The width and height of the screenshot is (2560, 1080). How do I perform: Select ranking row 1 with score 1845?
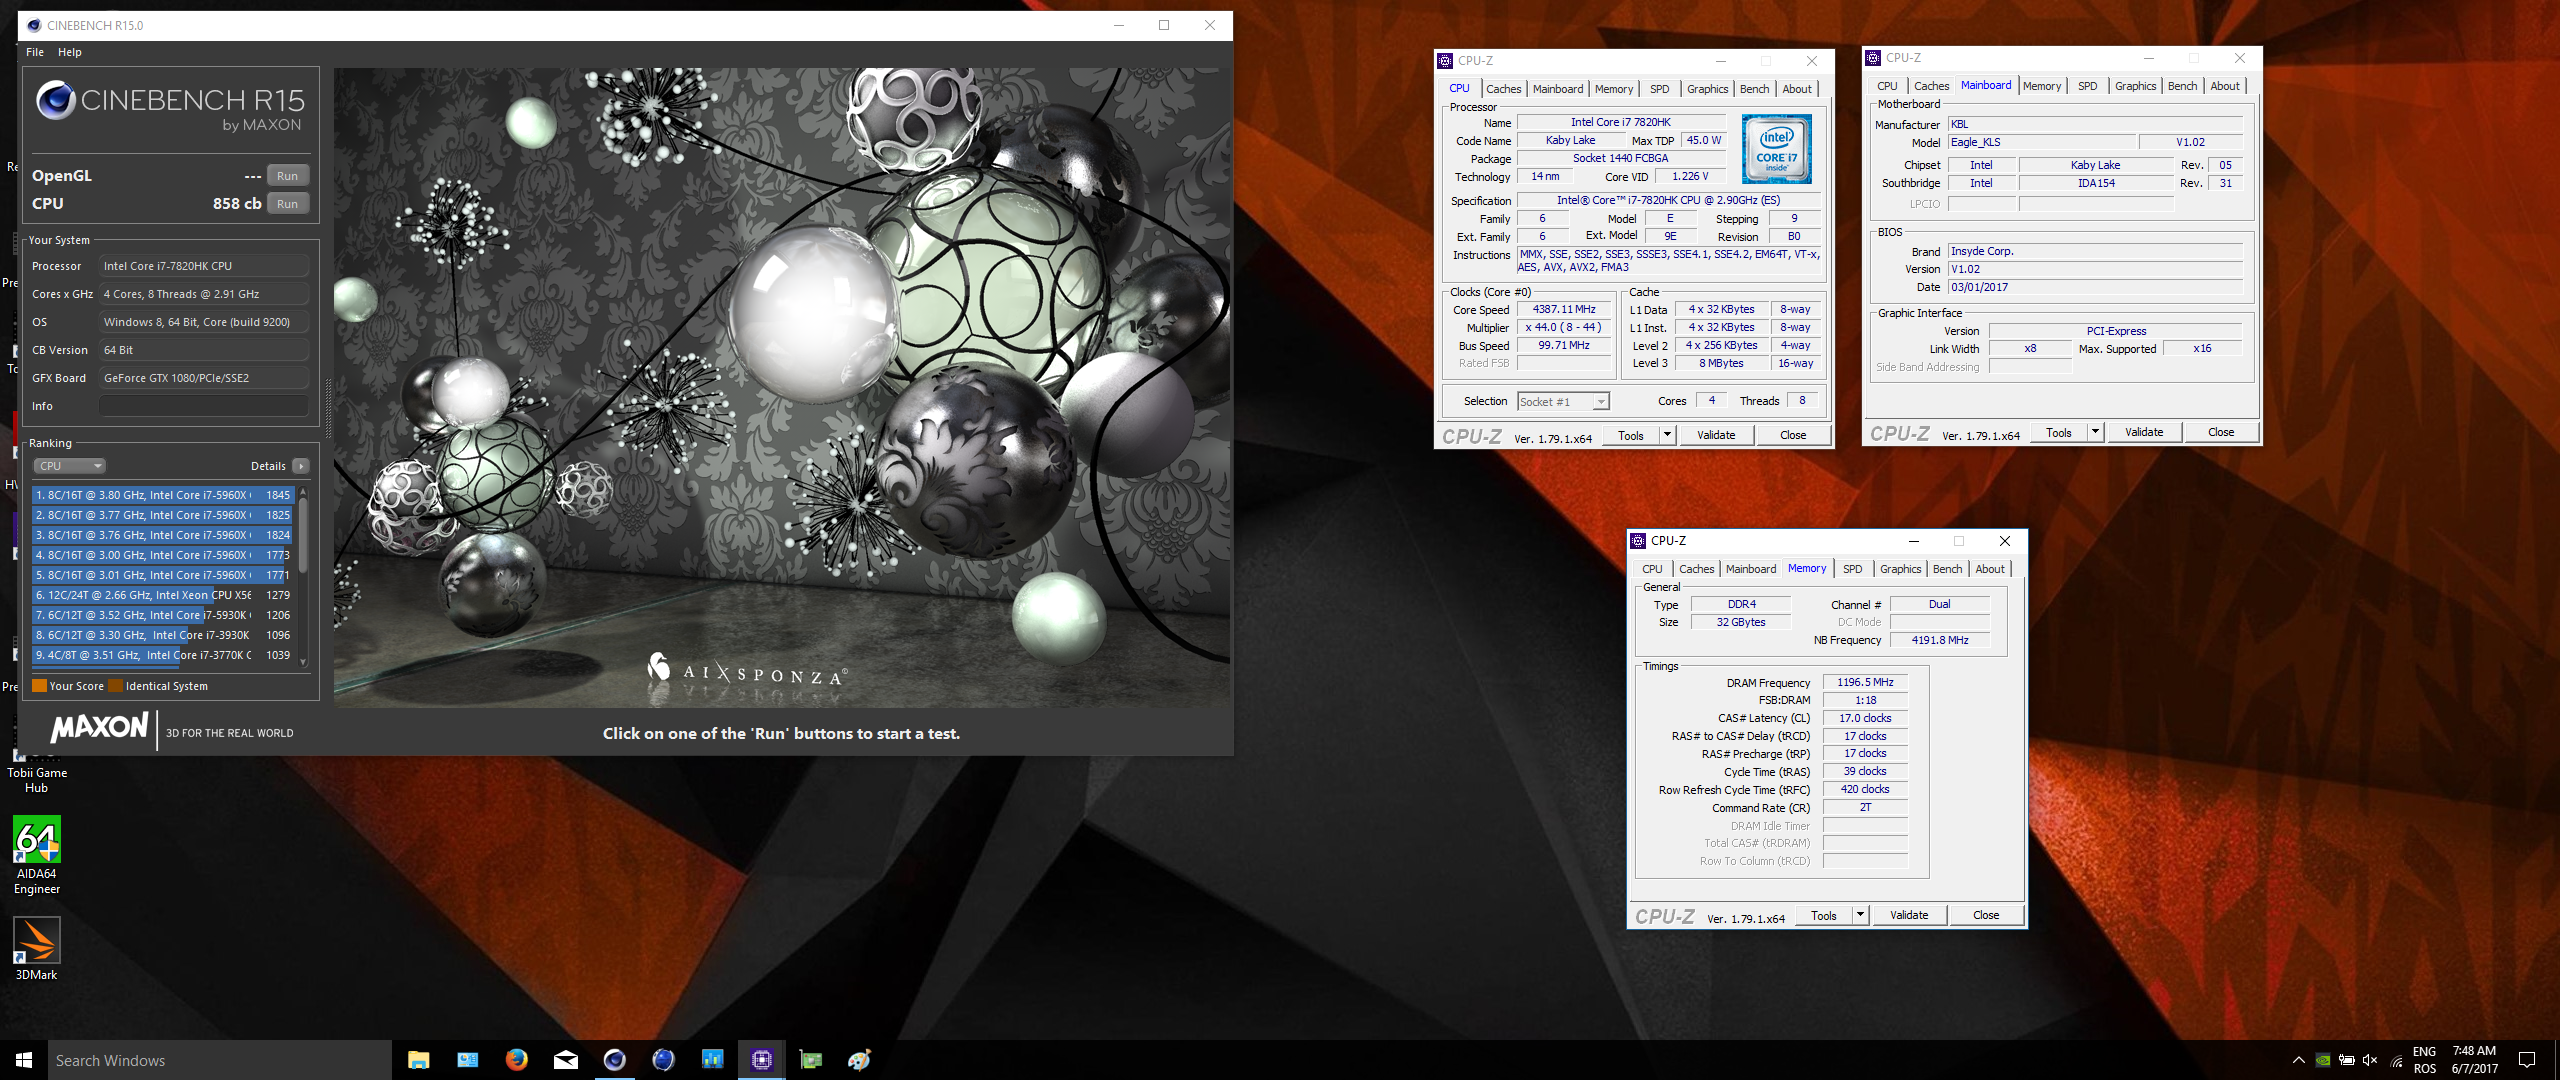pos(163,495)
